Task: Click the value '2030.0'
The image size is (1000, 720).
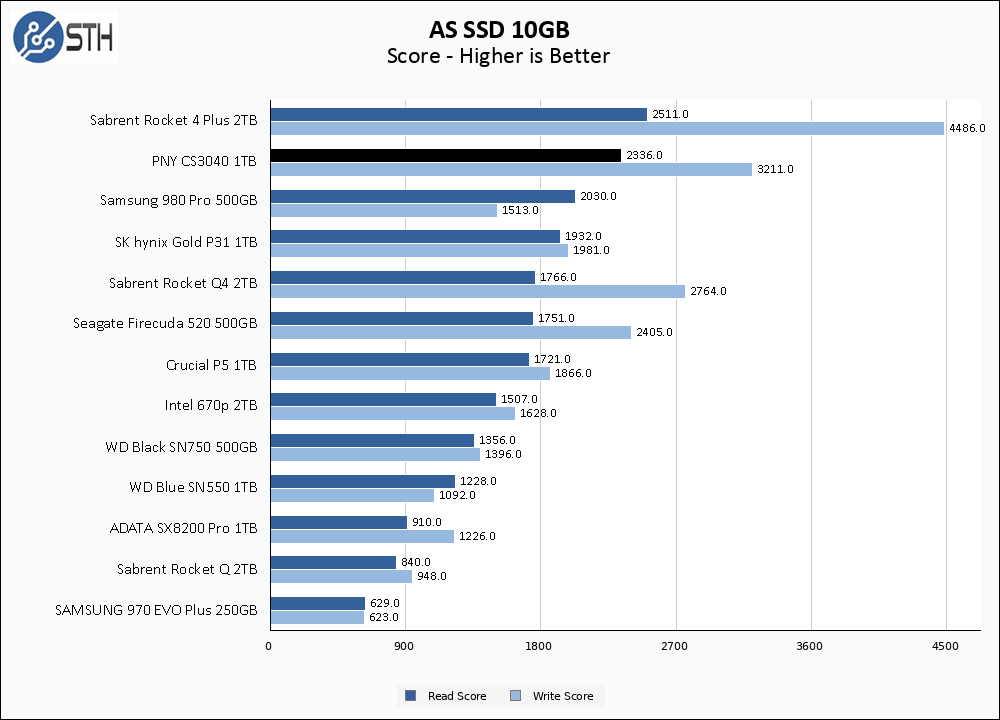Action: 598,196
